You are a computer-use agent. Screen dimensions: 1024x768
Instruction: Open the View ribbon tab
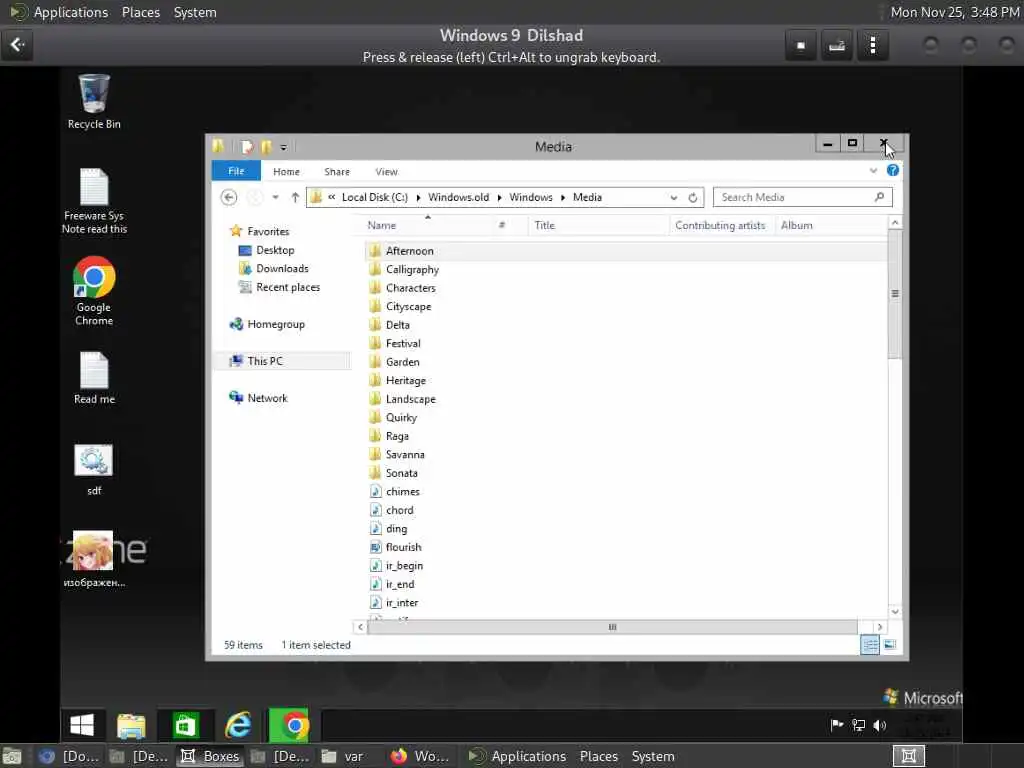[x=386, y=172]
